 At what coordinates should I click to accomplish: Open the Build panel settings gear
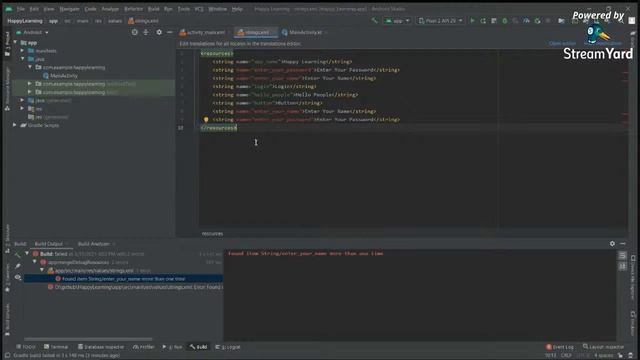[612, 243]
